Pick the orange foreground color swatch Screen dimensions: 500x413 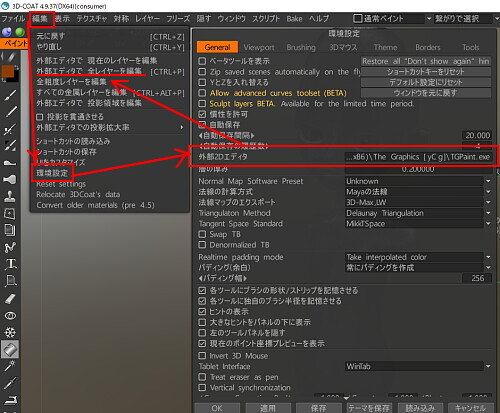pos(7,71)
